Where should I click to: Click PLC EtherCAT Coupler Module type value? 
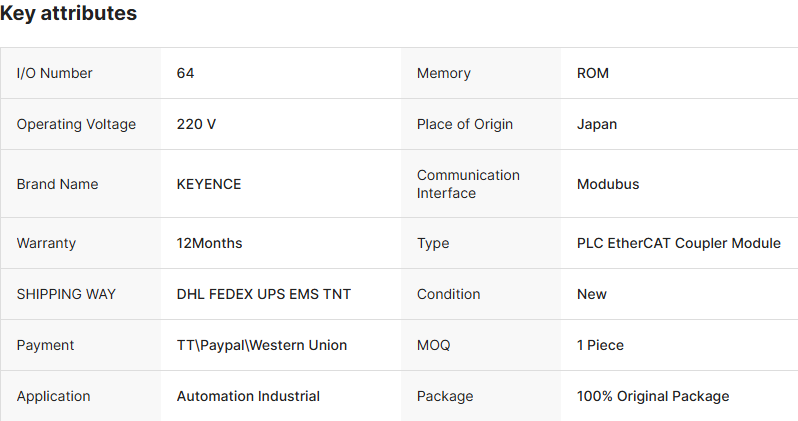click(679, 243)
